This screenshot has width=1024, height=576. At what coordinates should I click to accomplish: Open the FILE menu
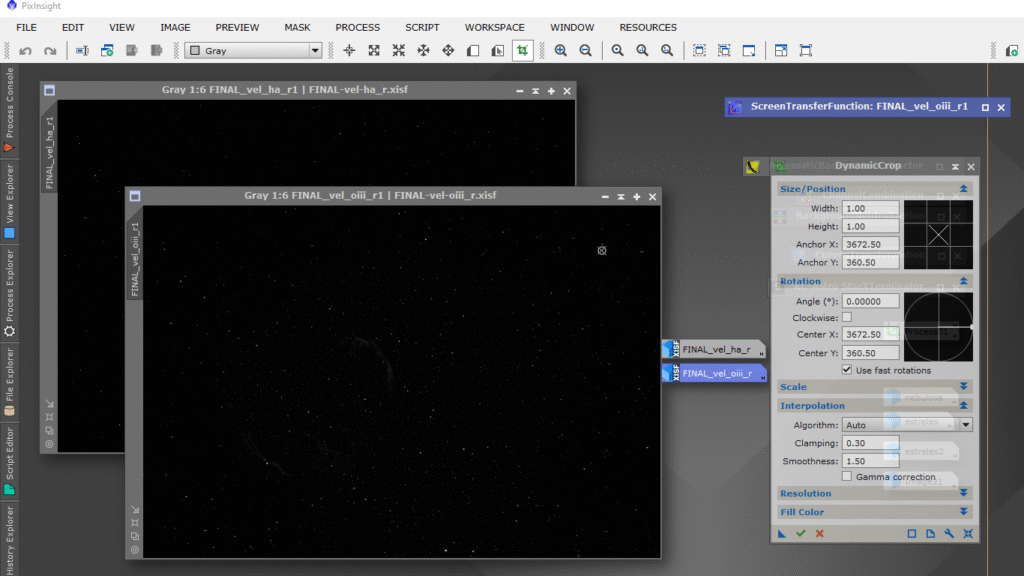tap(26, 27)
